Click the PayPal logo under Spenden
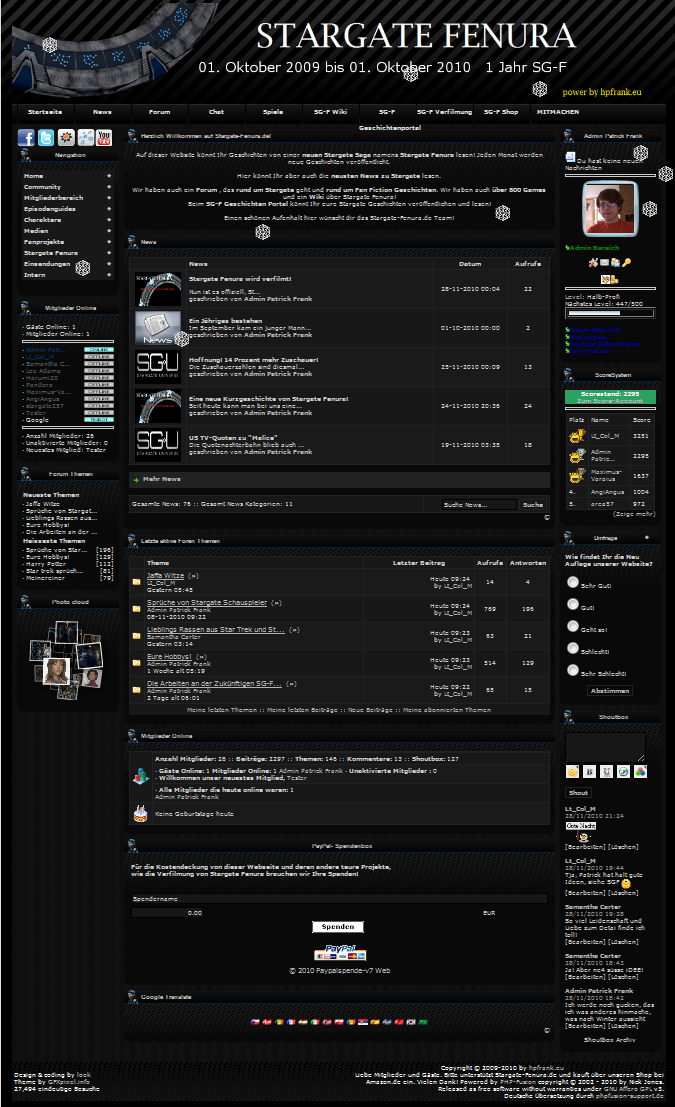The height and width of the screenshot is (1107, 675). pyautogui.click(x=340, y=953)
